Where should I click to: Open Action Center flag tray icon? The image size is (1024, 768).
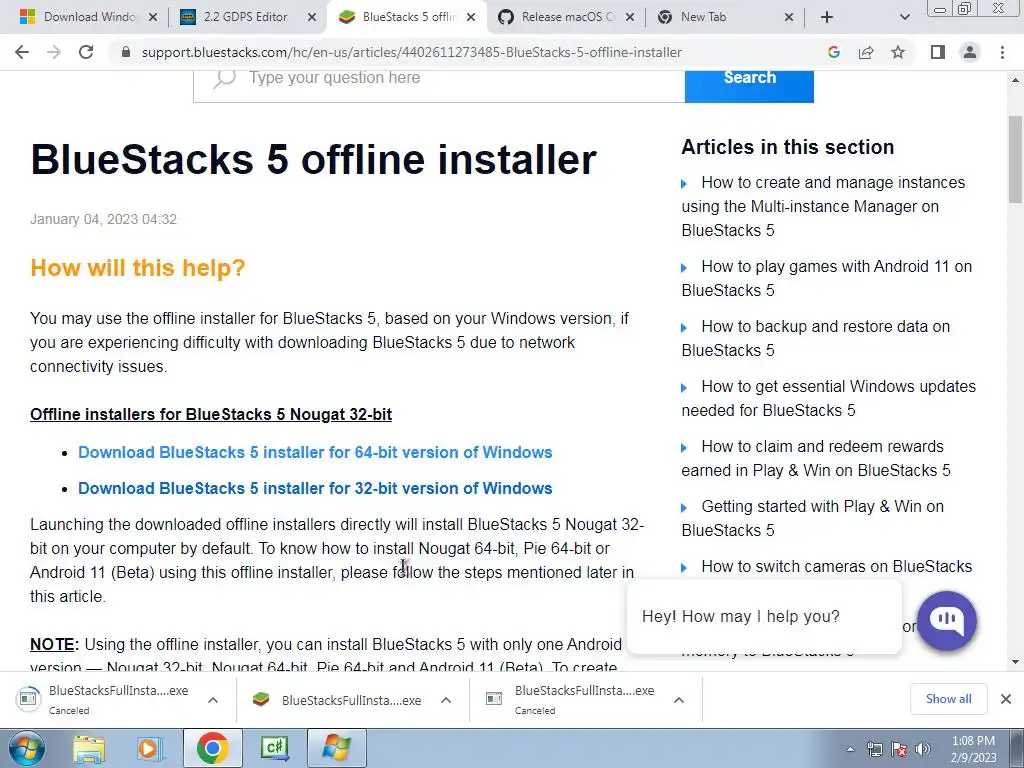coord(899,749)
